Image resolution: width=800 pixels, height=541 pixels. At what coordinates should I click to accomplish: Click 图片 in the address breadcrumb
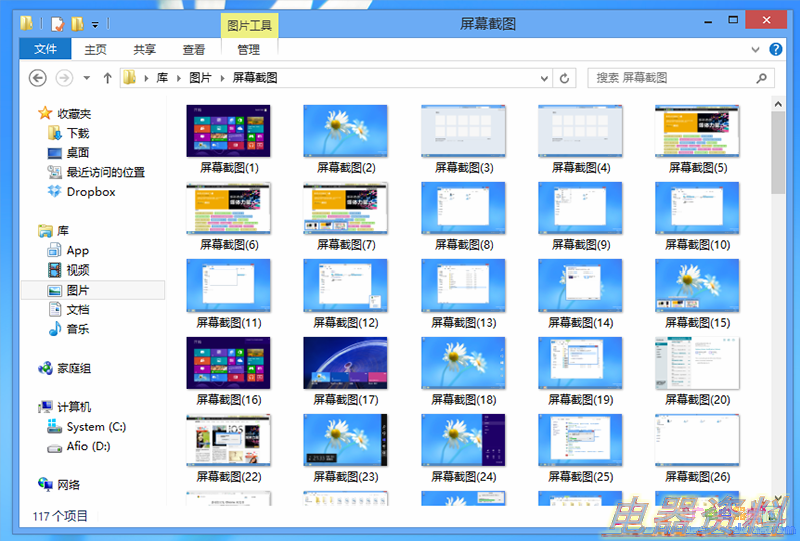coord(200,78)
